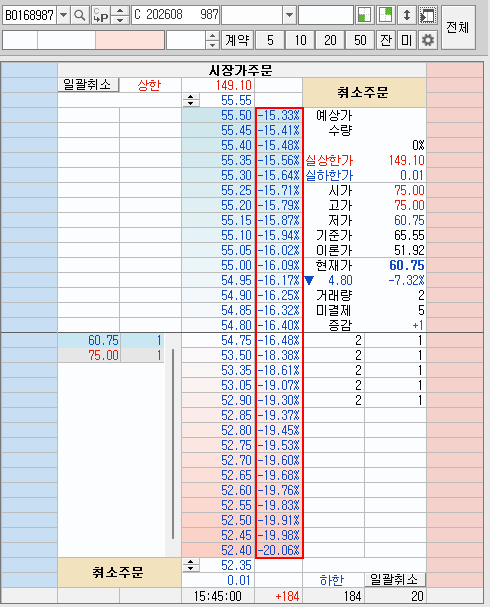
Task: Click the top-right green quadrant layout icon
Action: [x=385, y=15]
